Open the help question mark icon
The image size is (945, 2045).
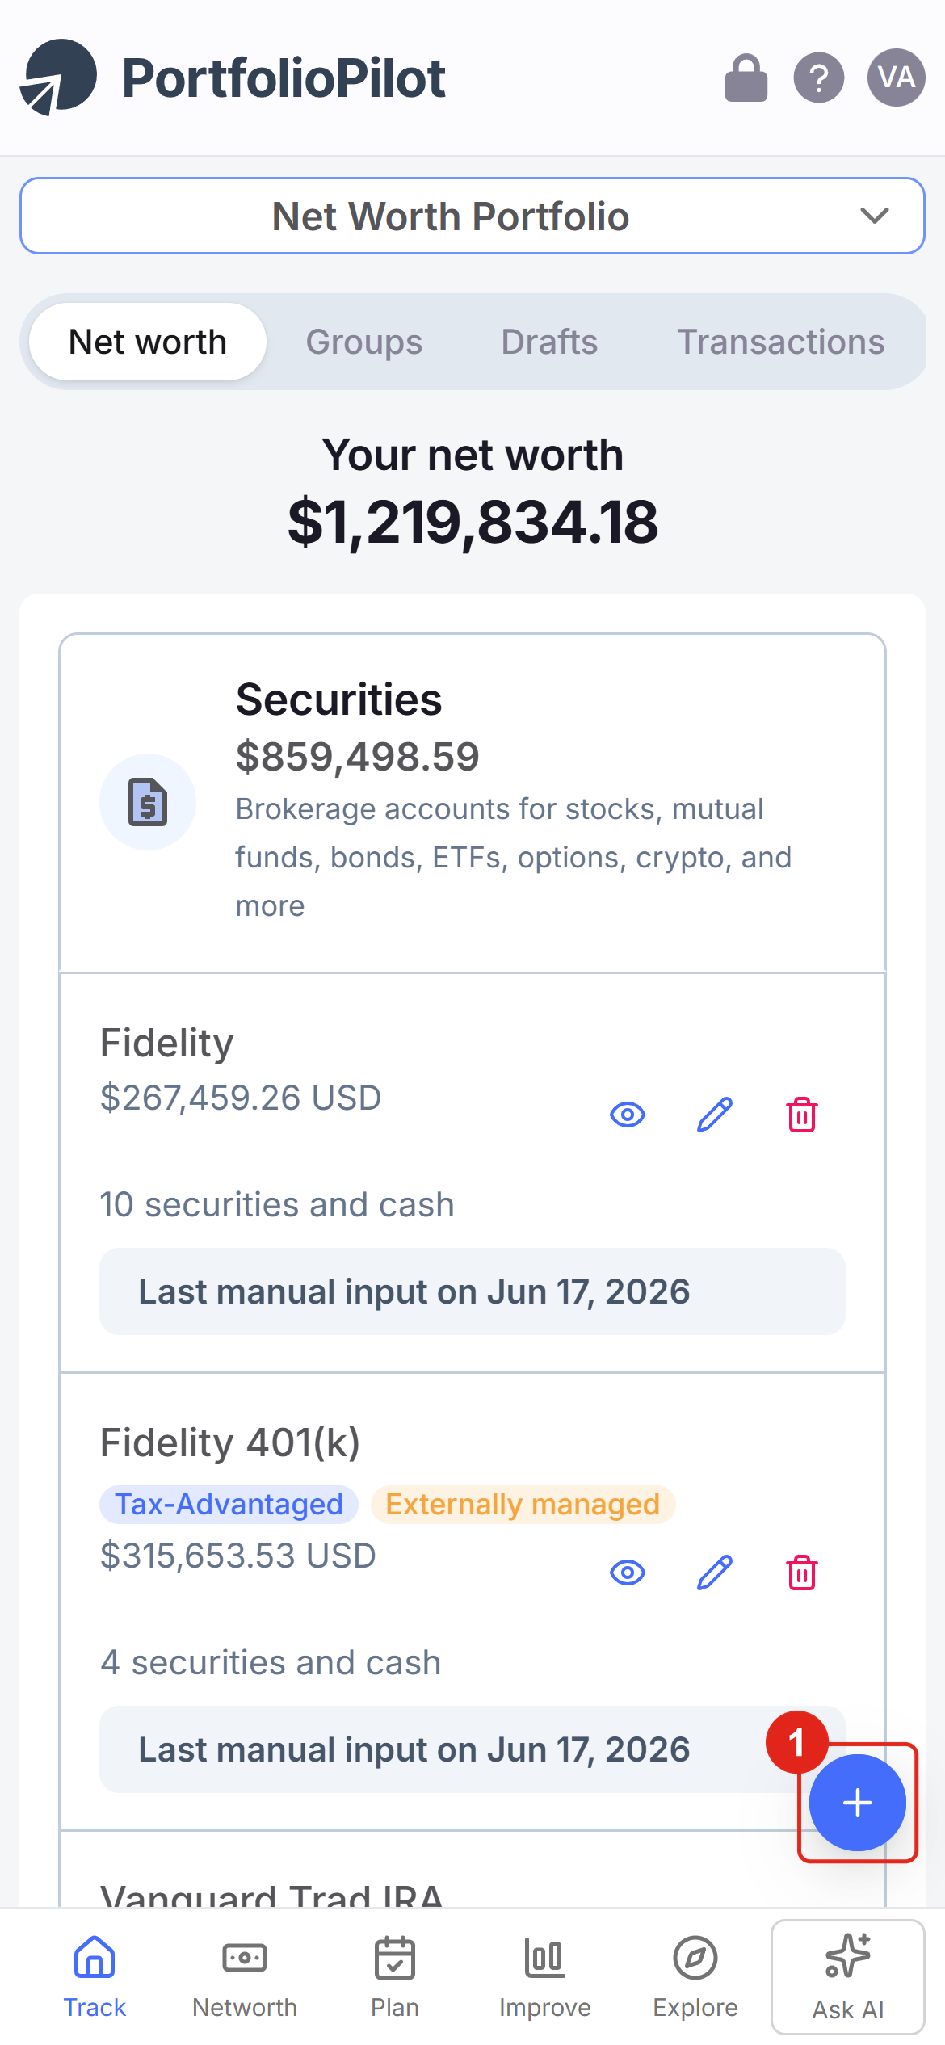pyautogui.click(x=819, y=78)
